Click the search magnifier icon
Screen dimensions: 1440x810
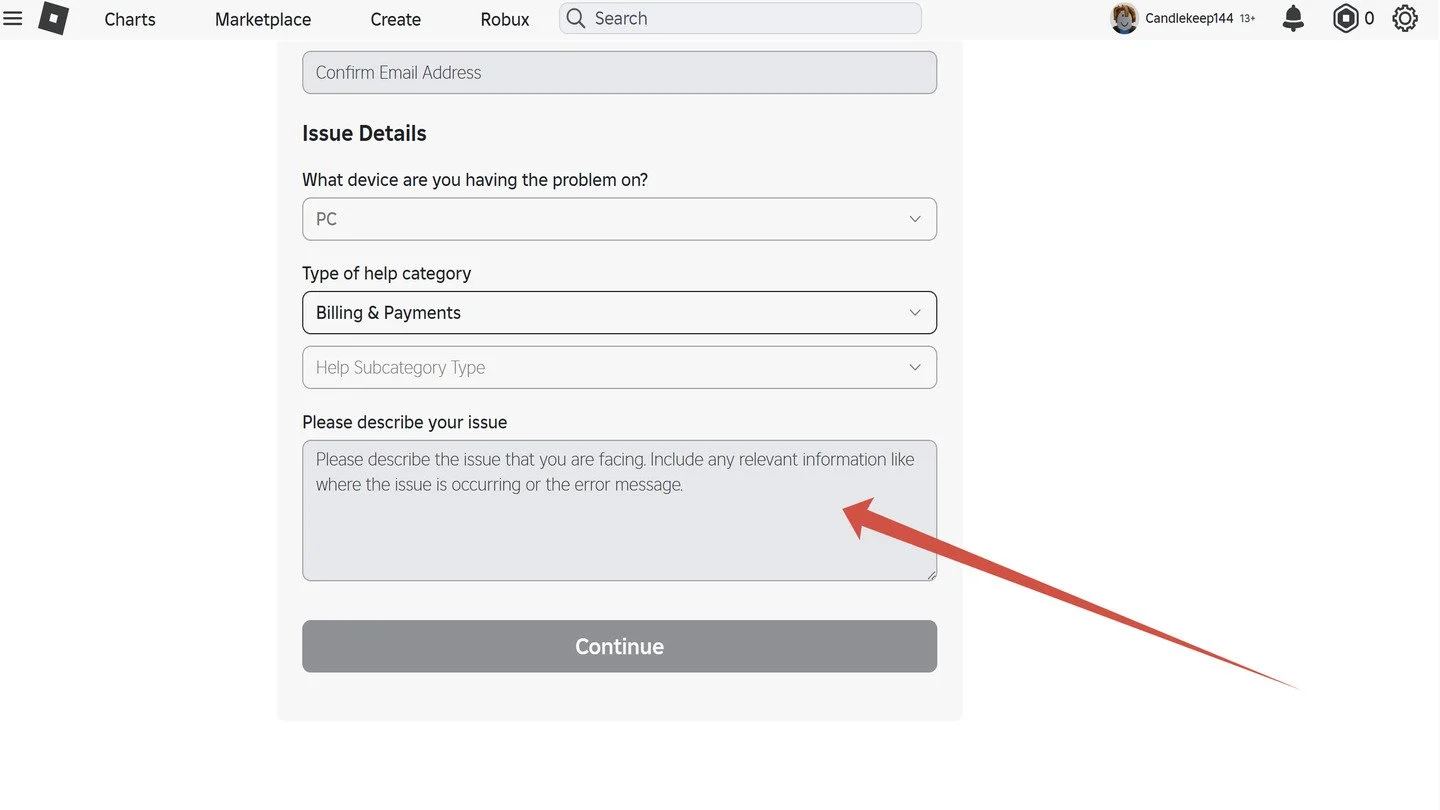tap(576, 18)
